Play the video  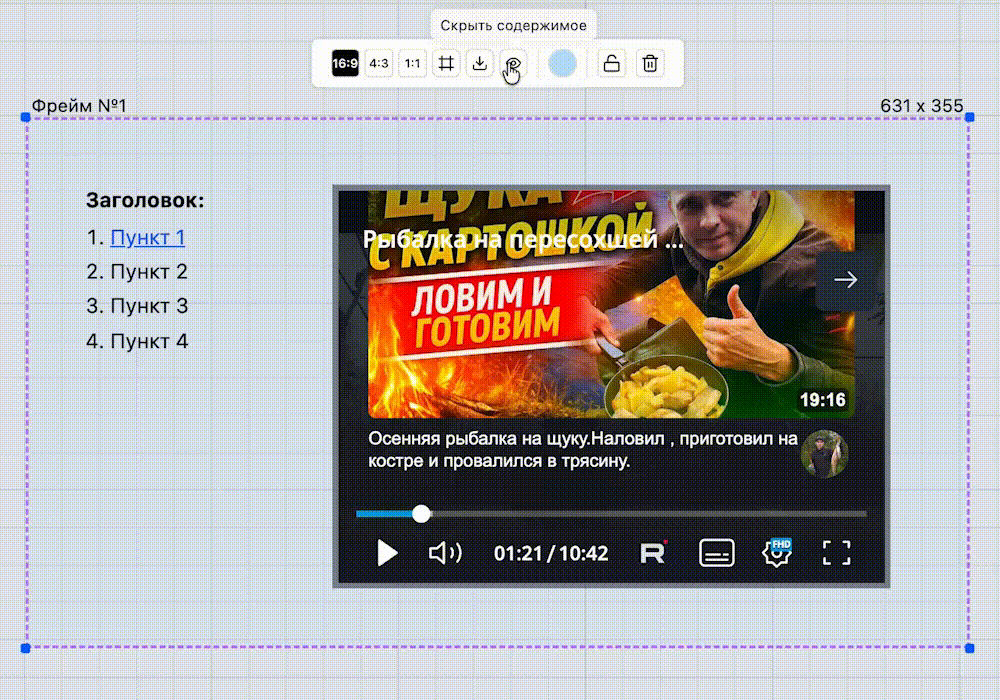coord(387,553)
